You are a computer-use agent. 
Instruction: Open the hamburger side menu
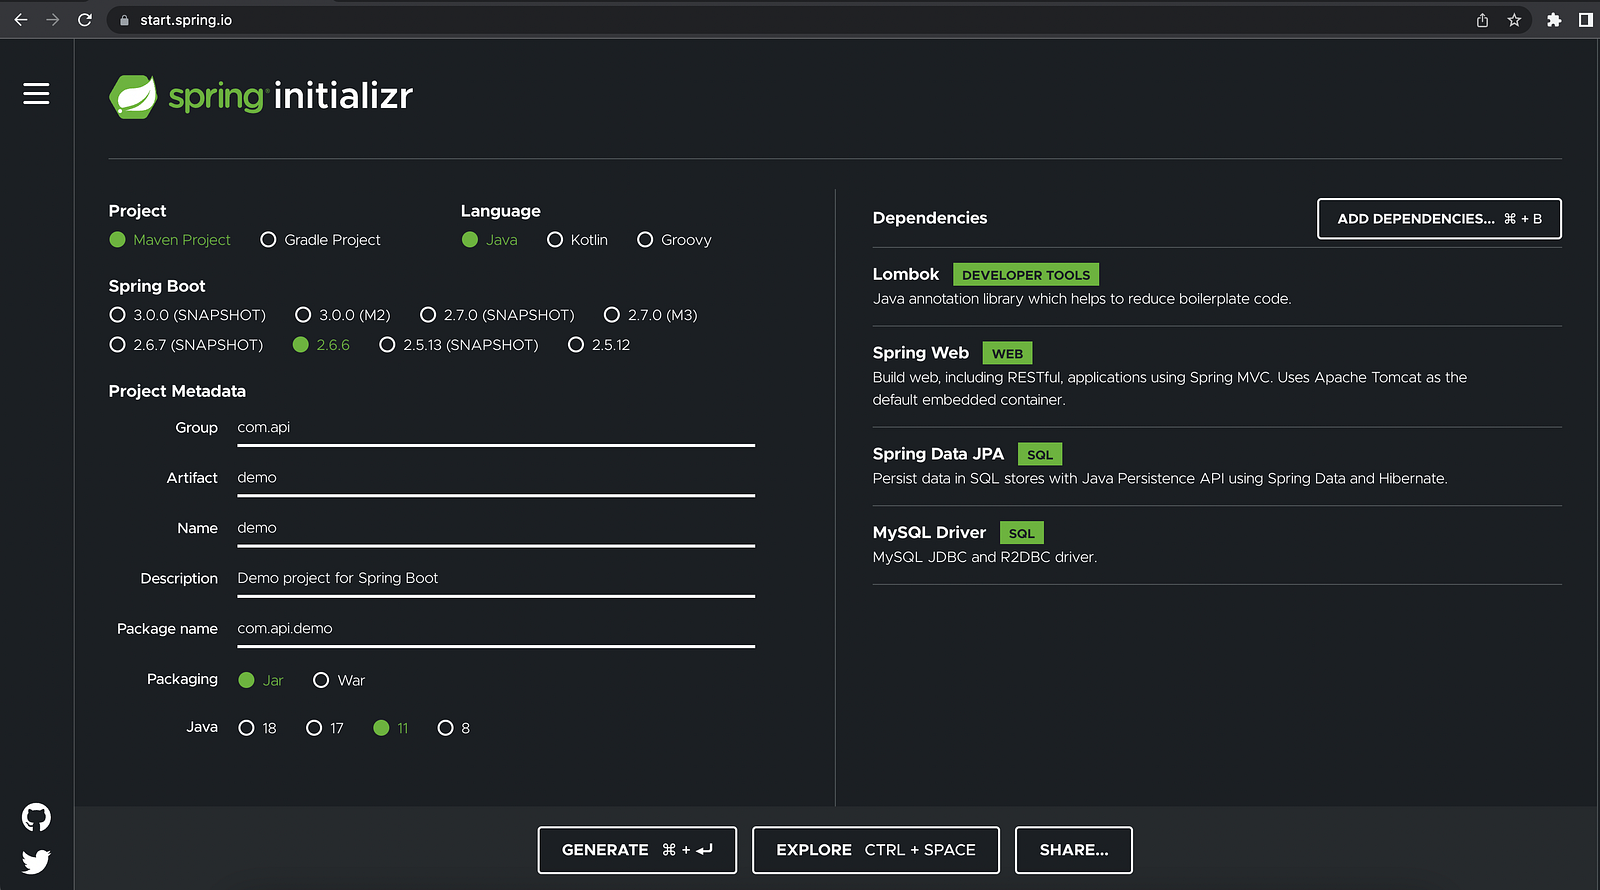click(36, 93)
